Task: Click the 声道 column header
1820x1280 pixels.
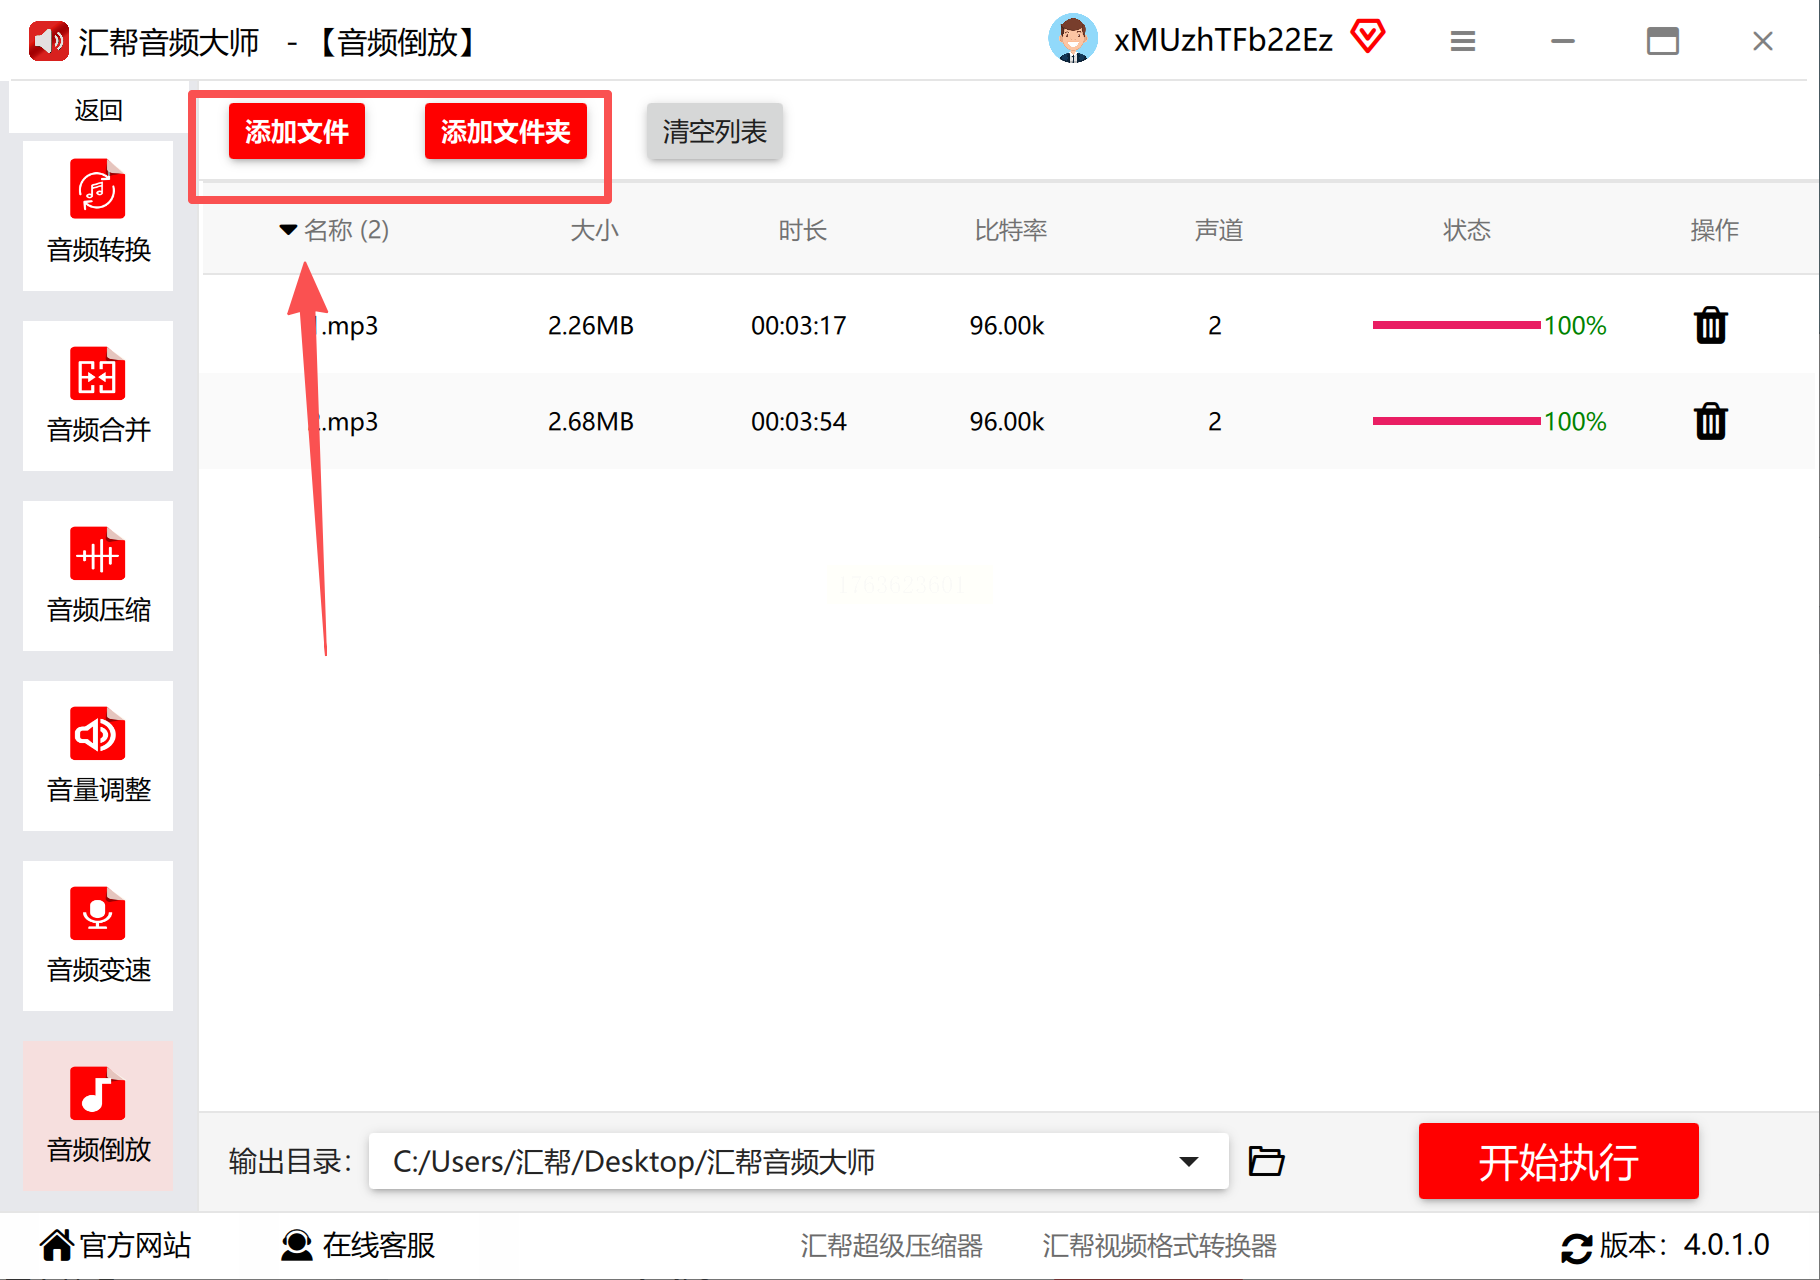Action: [x=1219, y=231]
